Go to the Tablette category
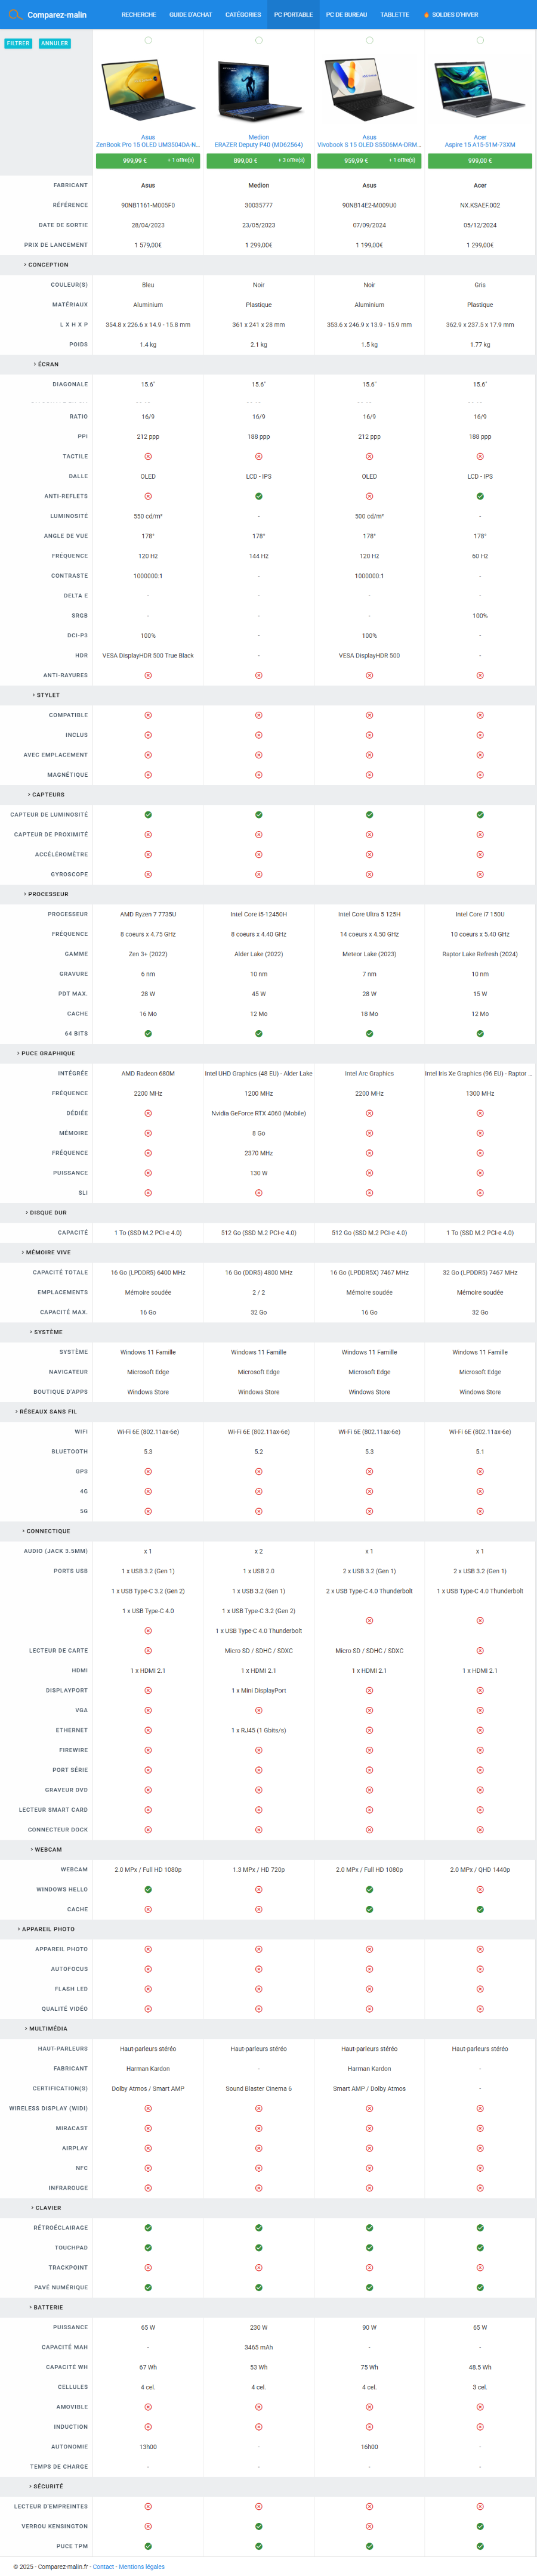537x2576 pixels. coord(394,15)
